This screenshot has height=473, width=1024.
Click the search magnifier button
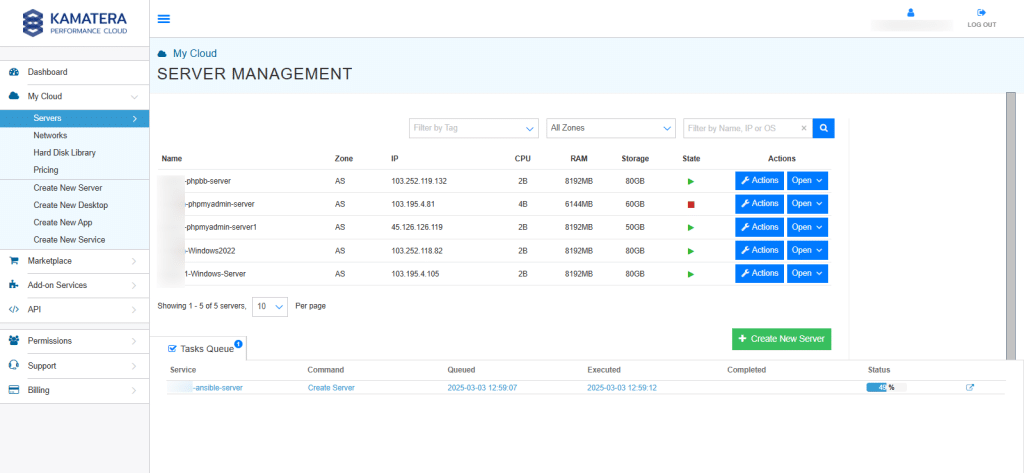[824, 128]
